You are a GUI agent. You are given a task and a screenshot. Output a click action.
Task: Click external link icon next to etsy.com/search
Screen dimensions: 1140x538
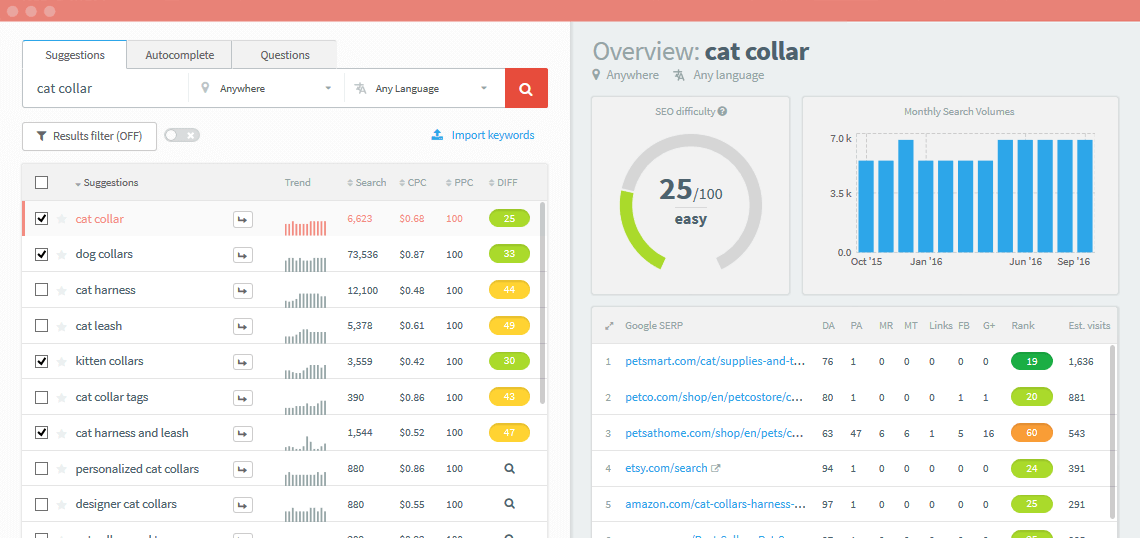click(716, 468)
